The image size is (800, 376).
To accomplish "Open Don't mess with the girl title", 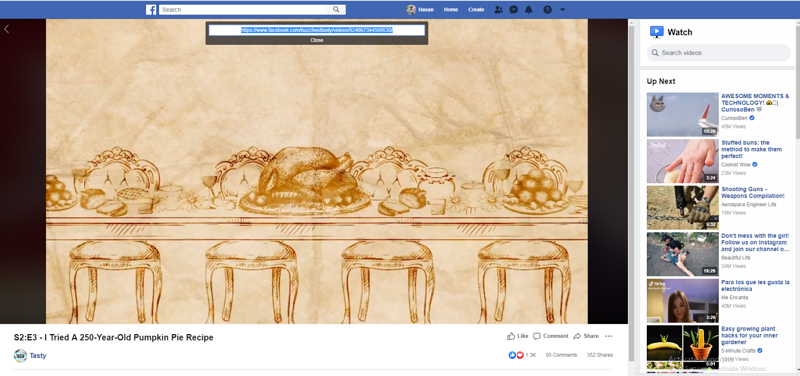I will click(x=755, y=242).
